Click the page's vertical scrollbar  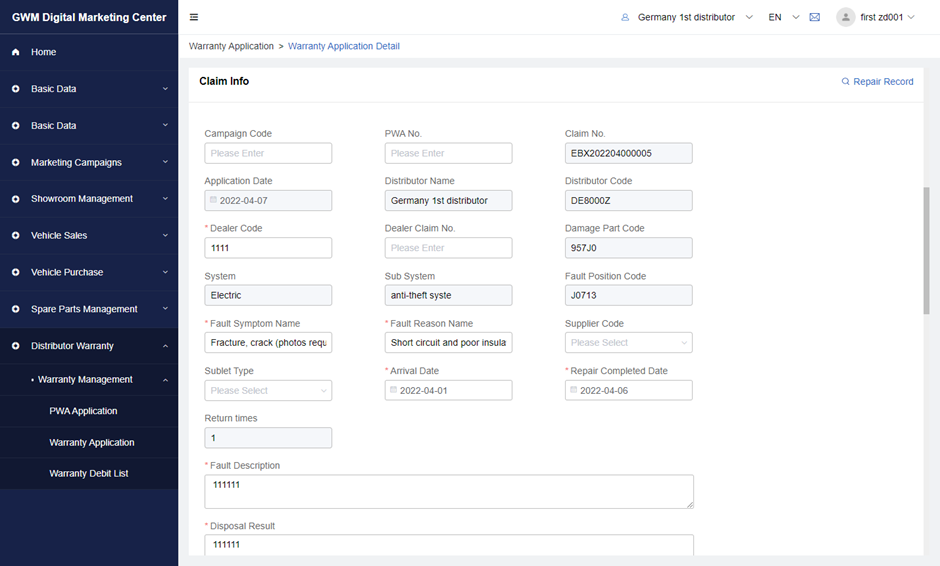(926, 250)
